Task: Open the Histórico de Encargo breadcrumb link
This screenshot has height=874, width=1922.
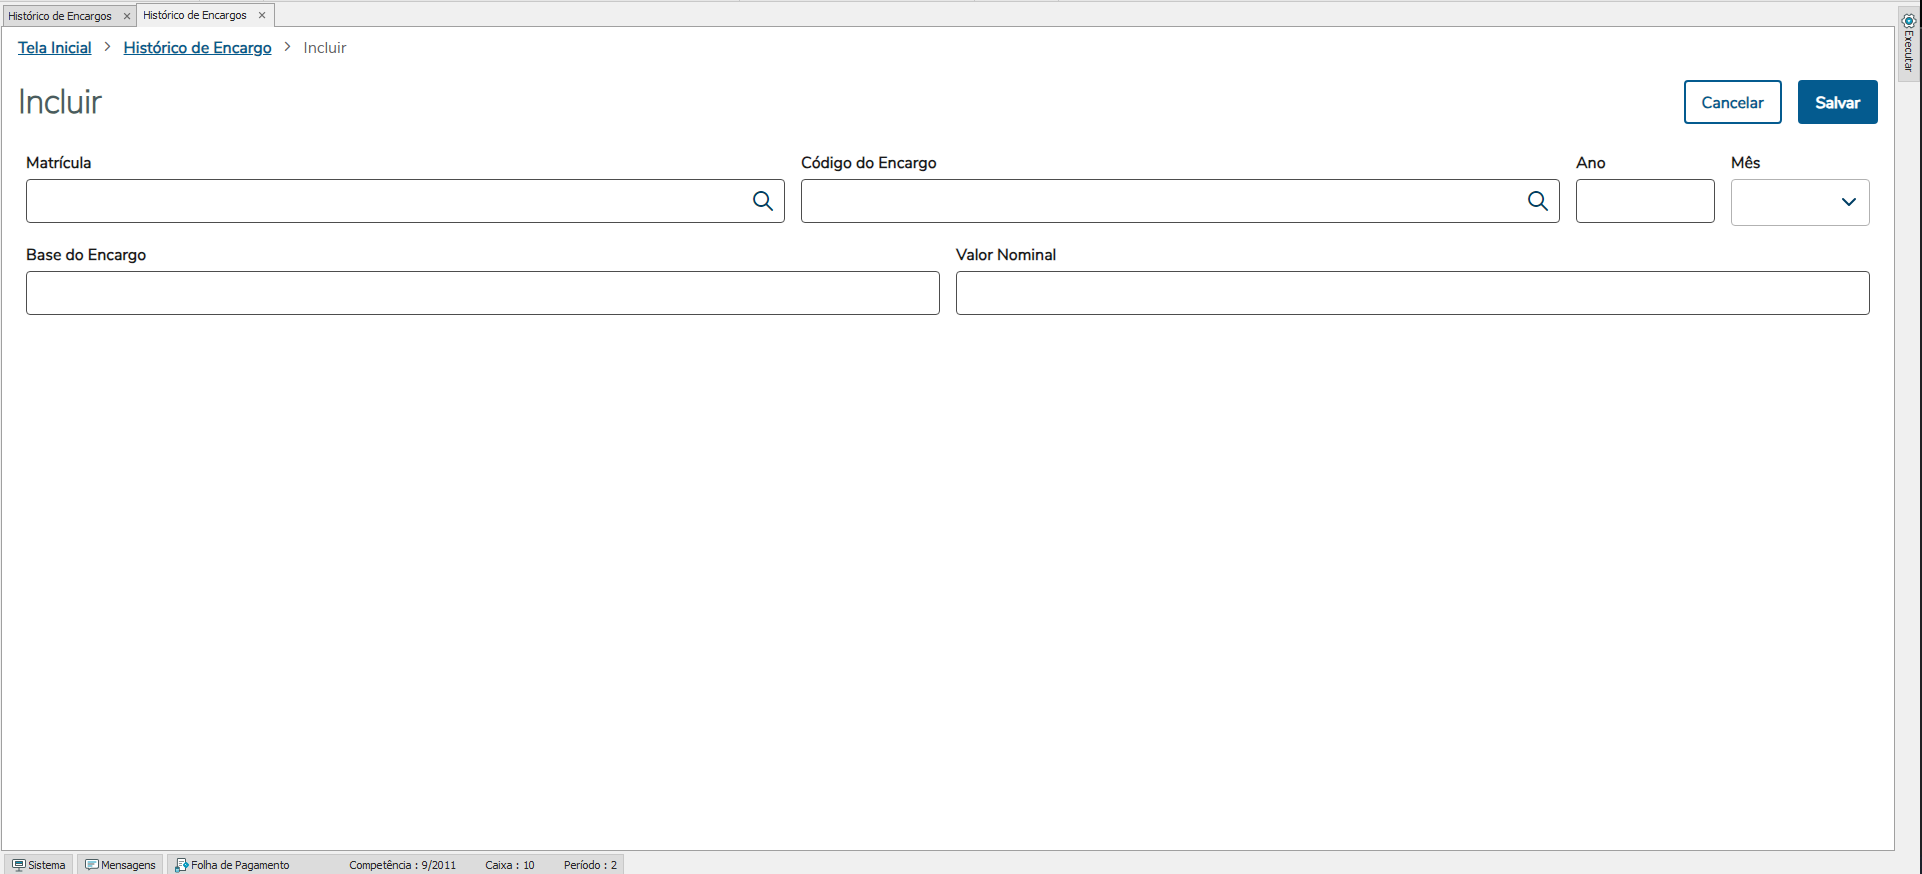Action: 197,48
